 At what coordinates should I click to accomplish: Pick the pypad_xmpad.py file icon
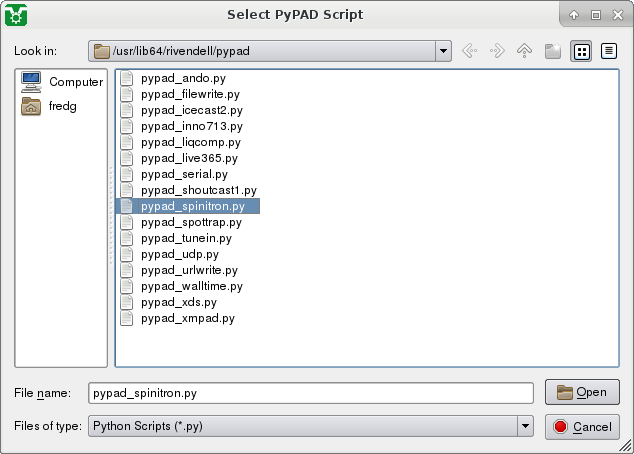pos(127,318)
